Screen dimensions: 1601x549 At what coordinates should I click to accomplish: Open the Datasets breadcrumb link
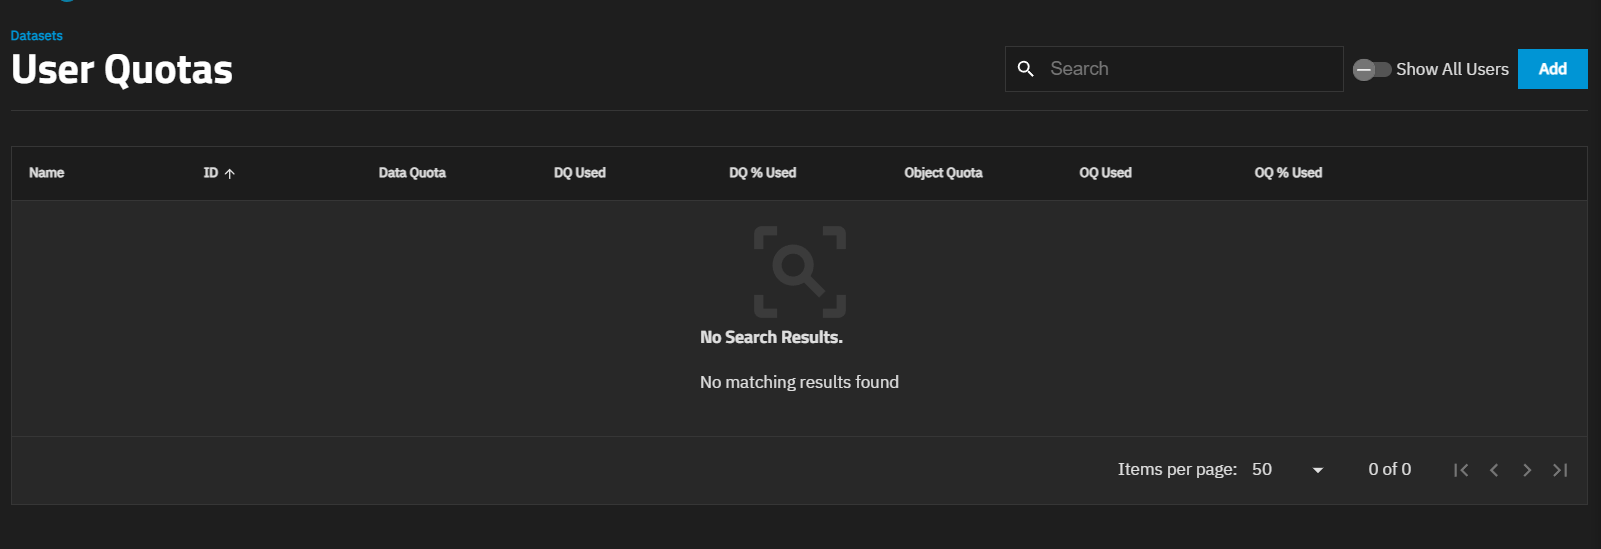37,35
